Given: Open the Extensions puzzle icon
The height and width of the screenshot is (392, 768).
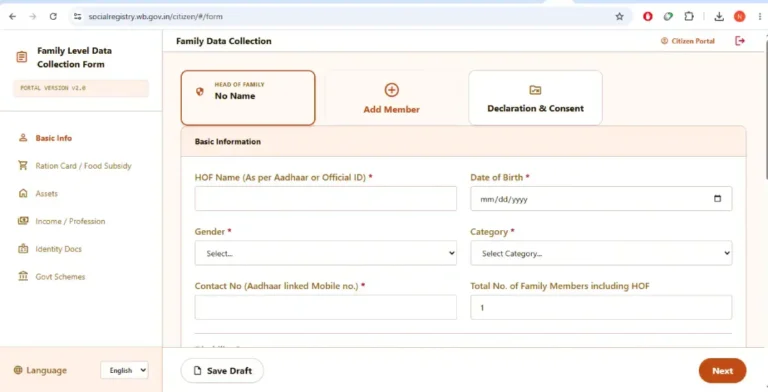Looking at the screenshot, I should click(689, 17).
